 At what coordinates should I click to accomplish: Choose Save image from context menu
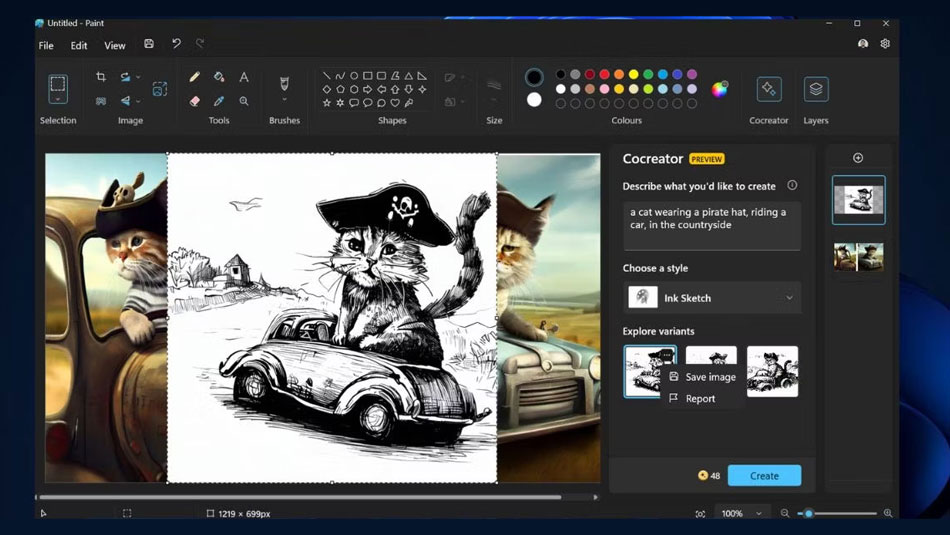(710, 377)
